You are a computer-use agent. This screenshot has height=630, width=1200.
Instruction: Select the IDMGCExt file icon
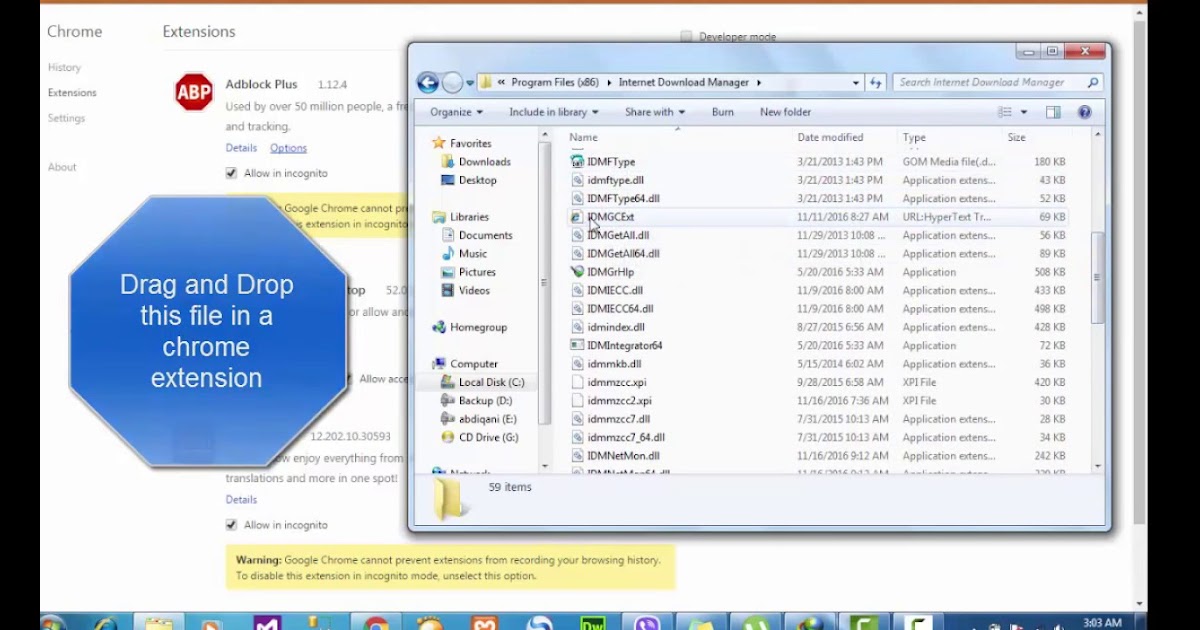[x=577, y=217]
